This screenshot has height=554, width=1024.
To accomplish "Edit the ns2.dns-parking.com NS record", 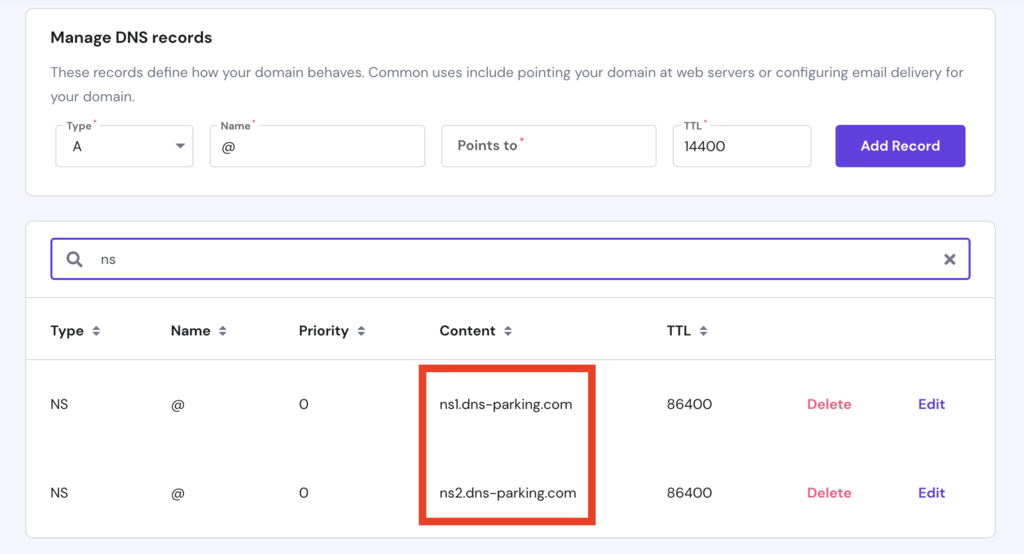I will point(931,492).
